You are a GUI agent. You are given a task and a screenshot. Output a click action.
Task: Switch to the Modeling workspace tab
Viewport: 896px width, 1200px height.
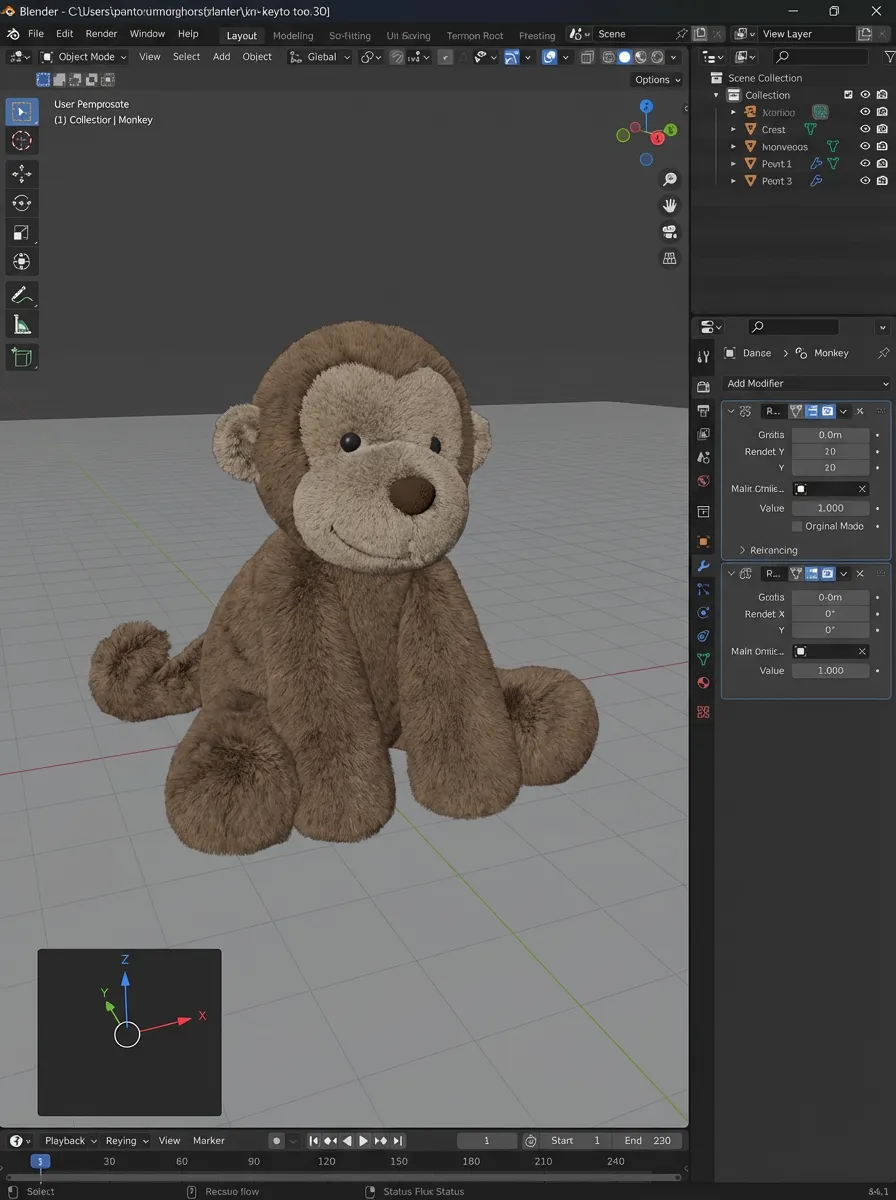coord(292,35)
